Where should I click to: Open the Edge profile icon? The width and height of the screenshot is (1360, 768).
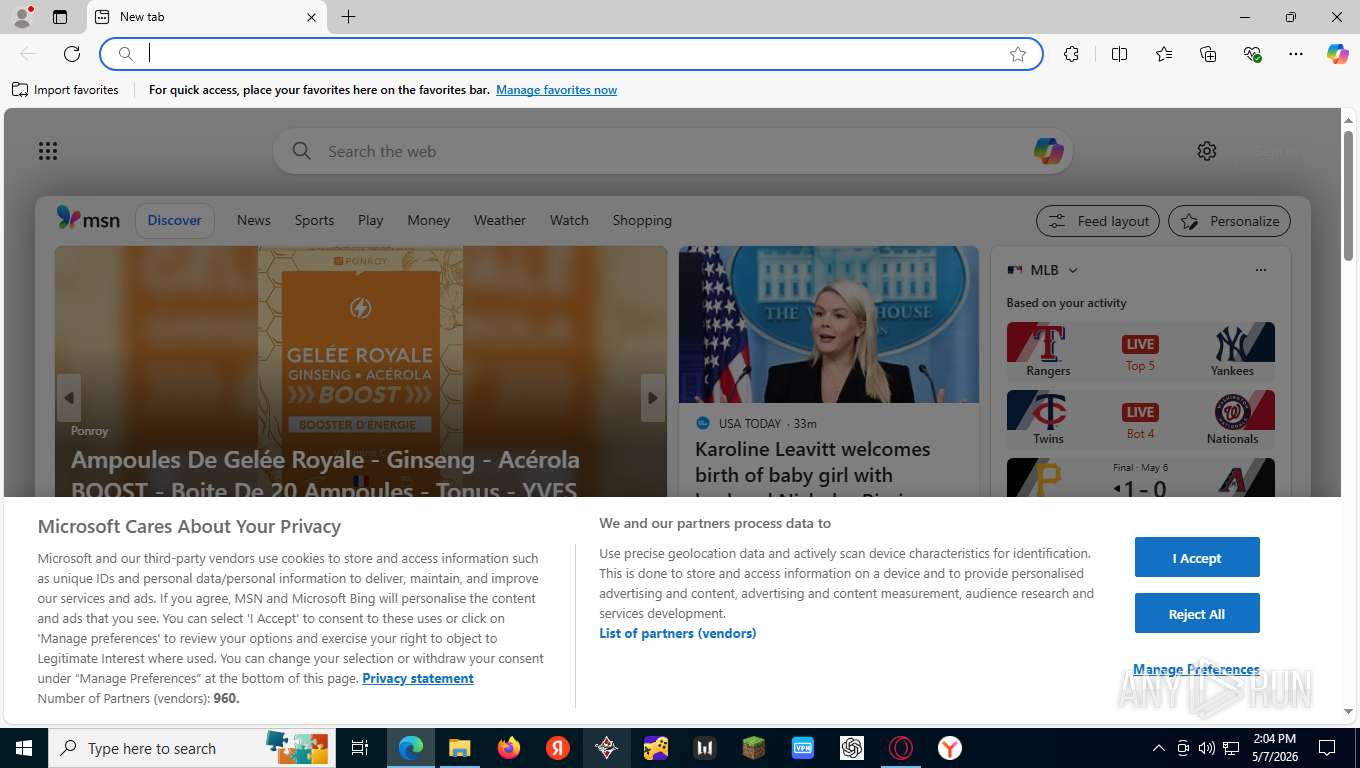point(21,17)
